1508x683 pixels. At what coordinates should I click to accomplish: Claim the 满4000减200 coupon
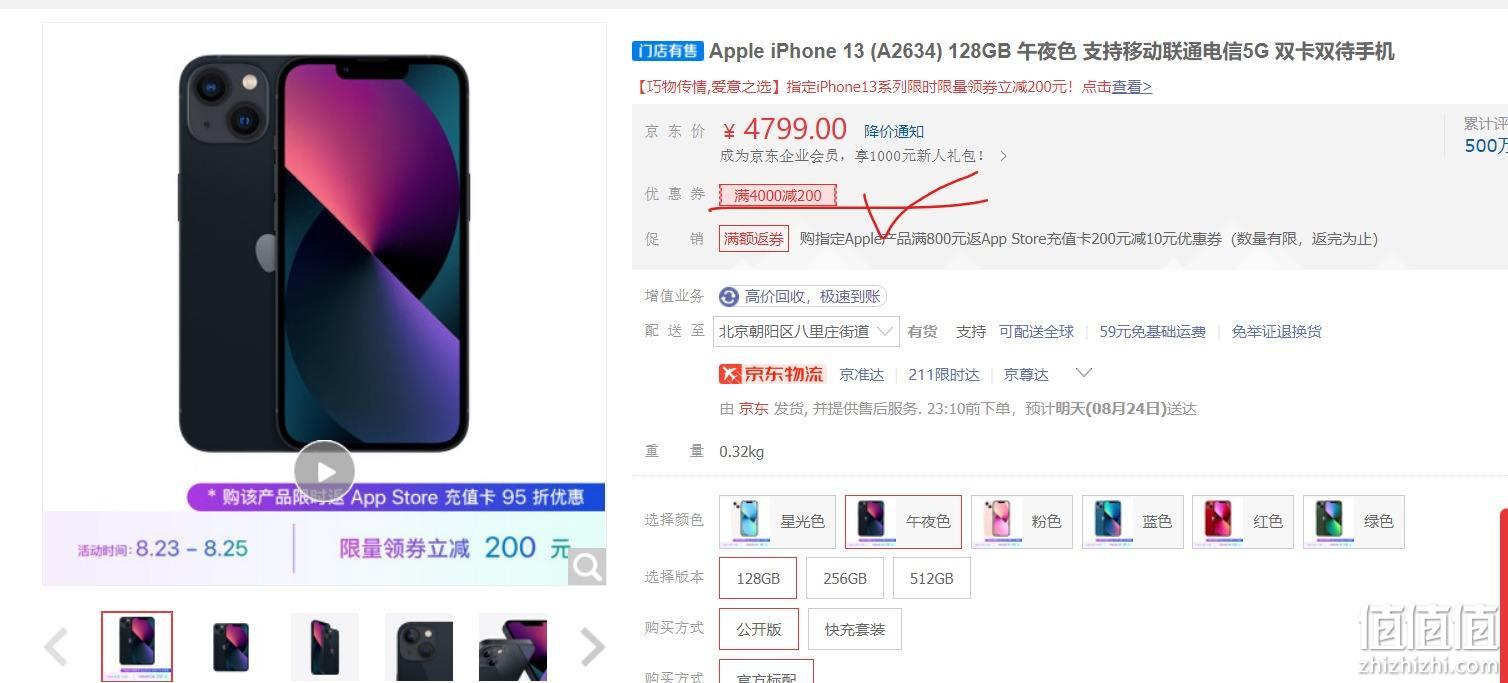(777, 195)
